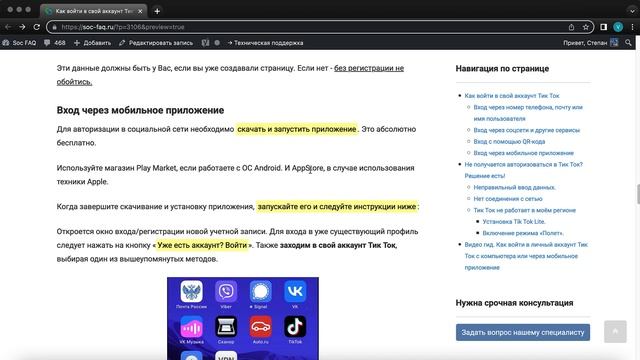Open Техническая поддержка admin bar item
The width and height of the screenshot is (640, 360).
click(x=265, y=42)
